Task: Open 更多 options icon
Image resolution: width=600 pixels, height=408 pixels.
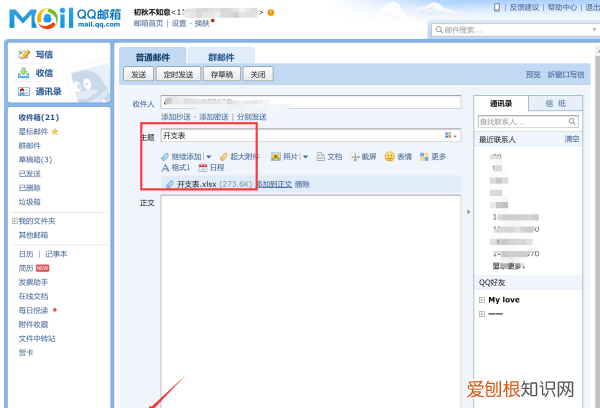Action: [x=424, y=157]
